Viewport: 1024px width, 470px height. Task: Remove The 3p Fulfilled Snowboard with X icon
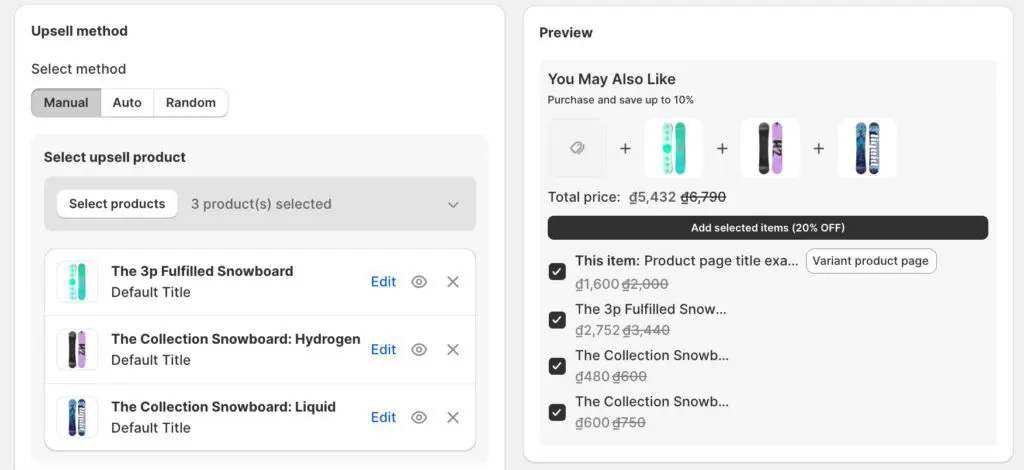[x=453, y=282]
